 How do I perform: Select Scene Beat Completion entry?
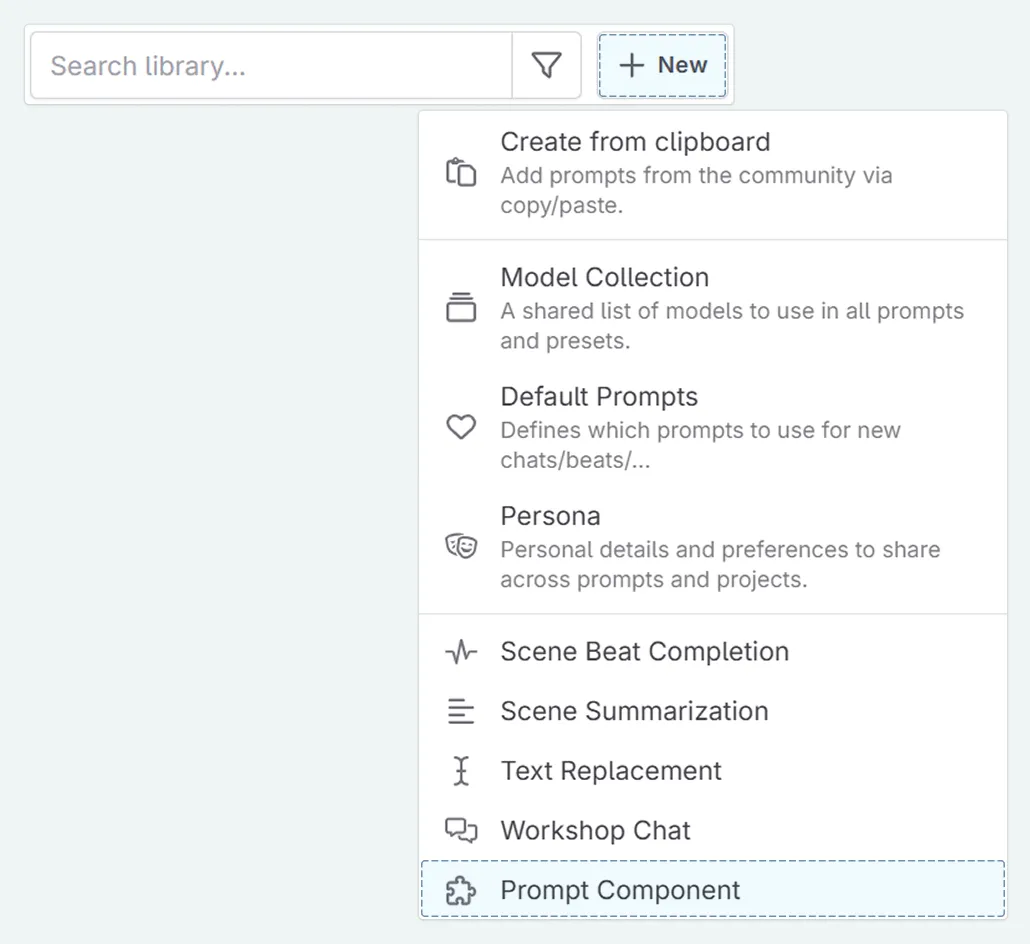(644, 651)
